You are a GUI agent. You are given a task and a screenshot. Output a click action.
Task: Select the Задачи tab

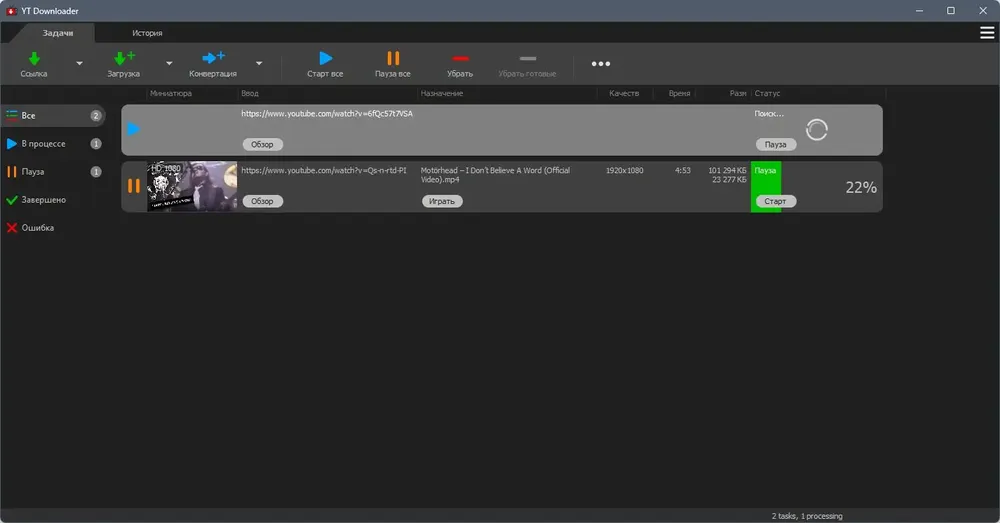click(58, 33)
